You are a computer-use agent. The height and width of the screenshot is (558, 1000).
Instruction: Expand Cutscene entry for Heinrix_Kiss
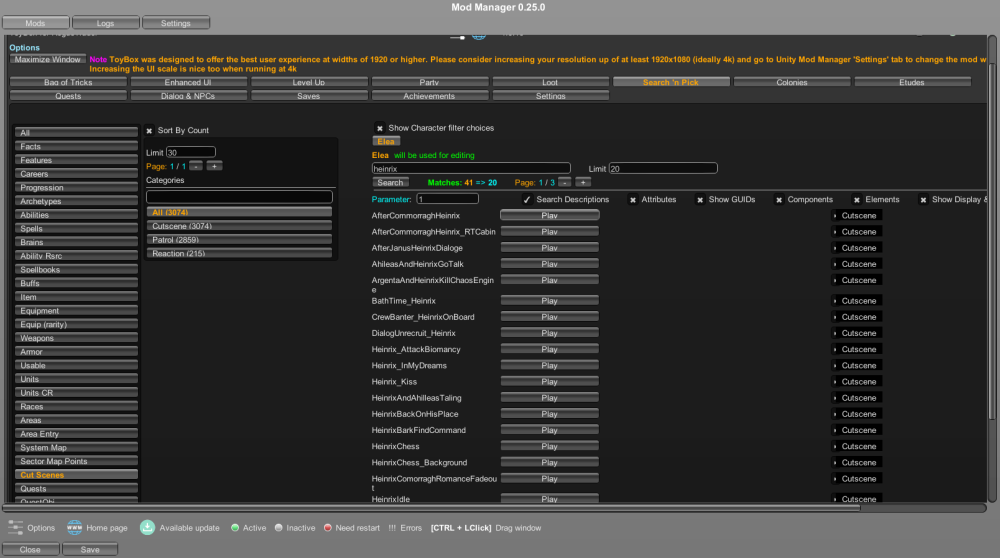coord(835,382)
